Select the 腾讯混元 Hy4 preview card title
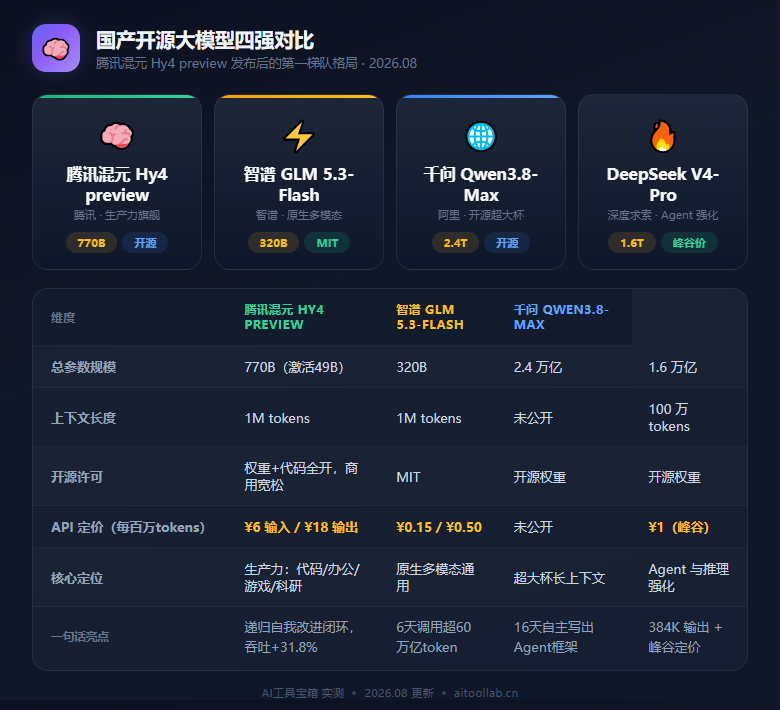The height and width of the screenshot is (710, 780). point(117,185)
